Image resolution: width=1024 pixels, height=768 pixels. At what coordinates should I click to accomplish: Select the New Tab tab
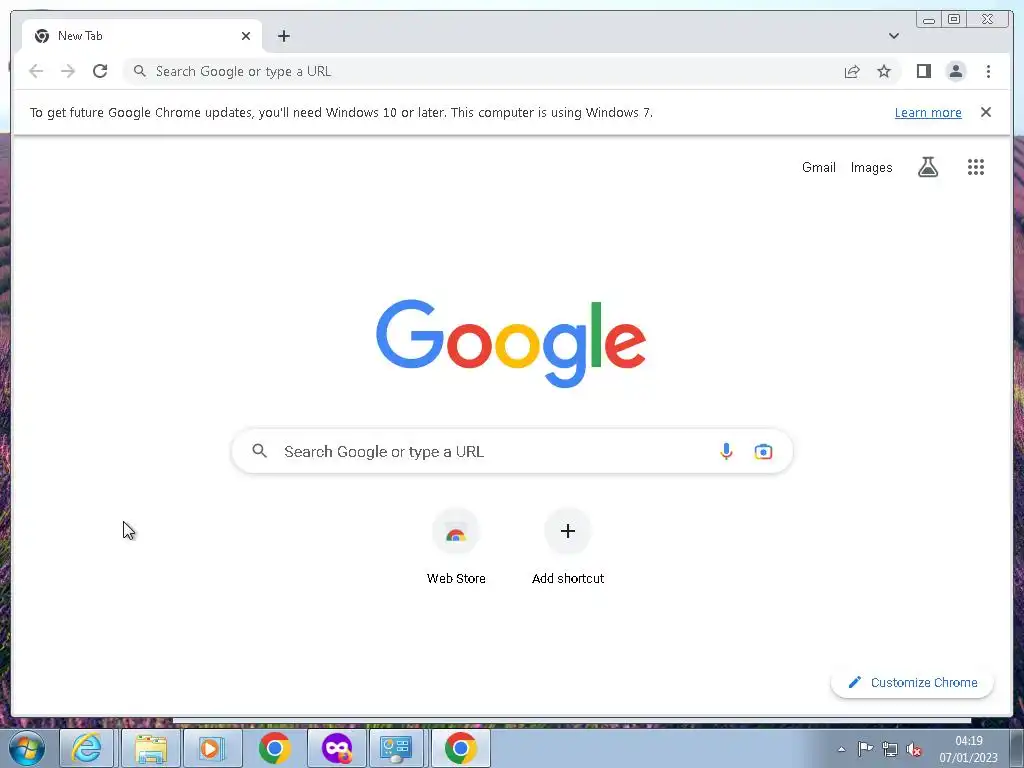coord(142,36)
